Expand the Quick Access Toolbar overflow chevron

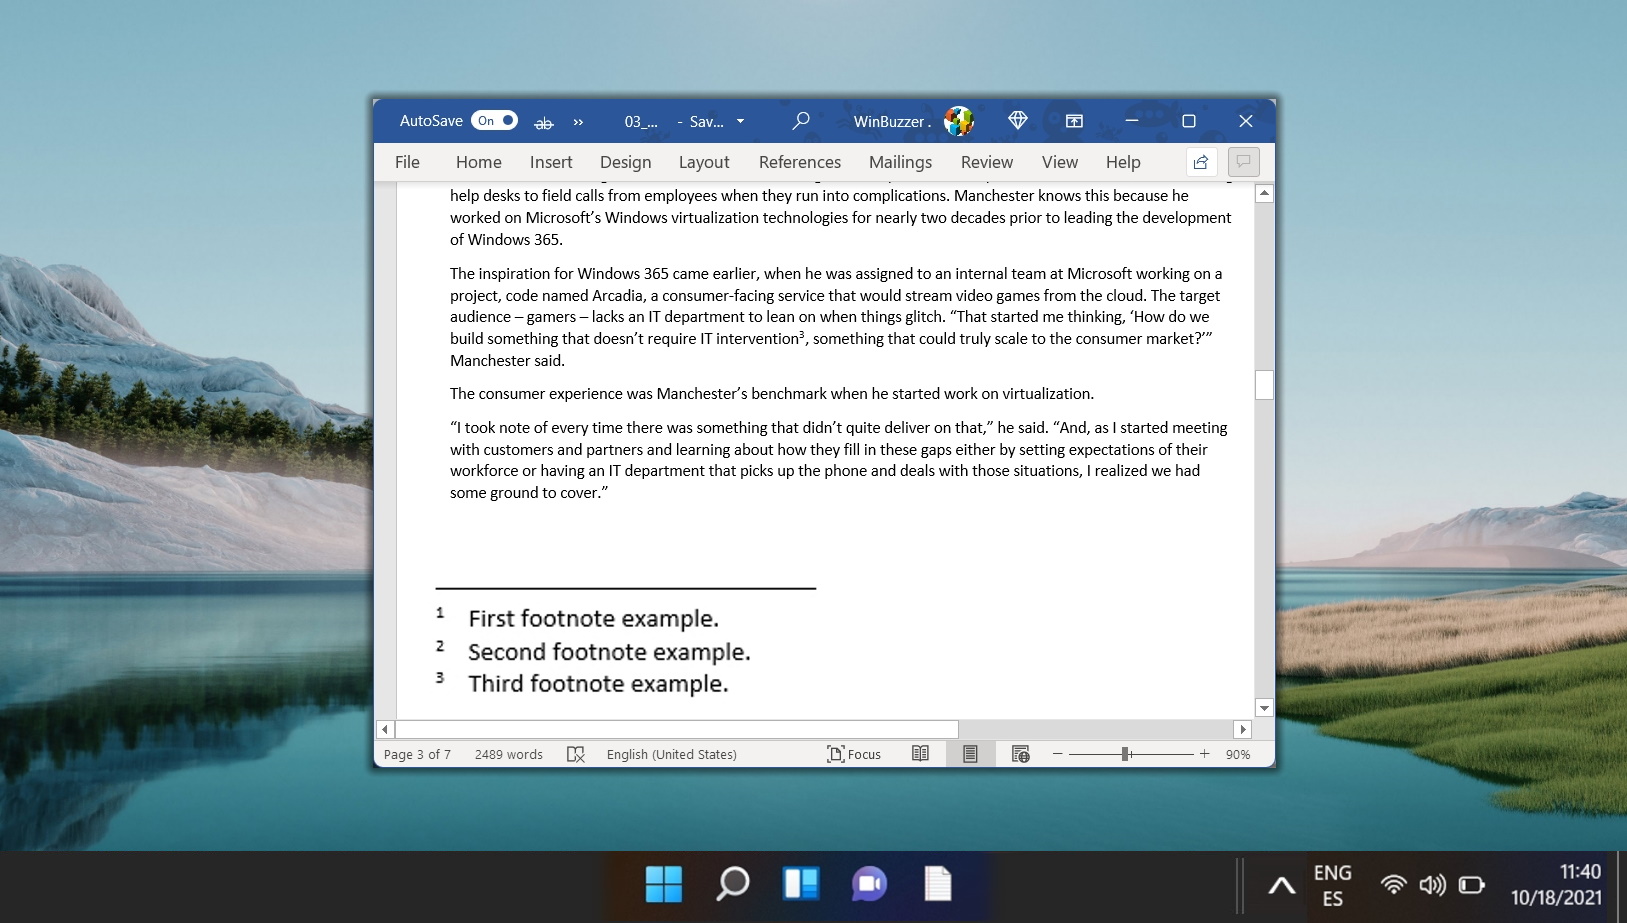click(578, 122)
